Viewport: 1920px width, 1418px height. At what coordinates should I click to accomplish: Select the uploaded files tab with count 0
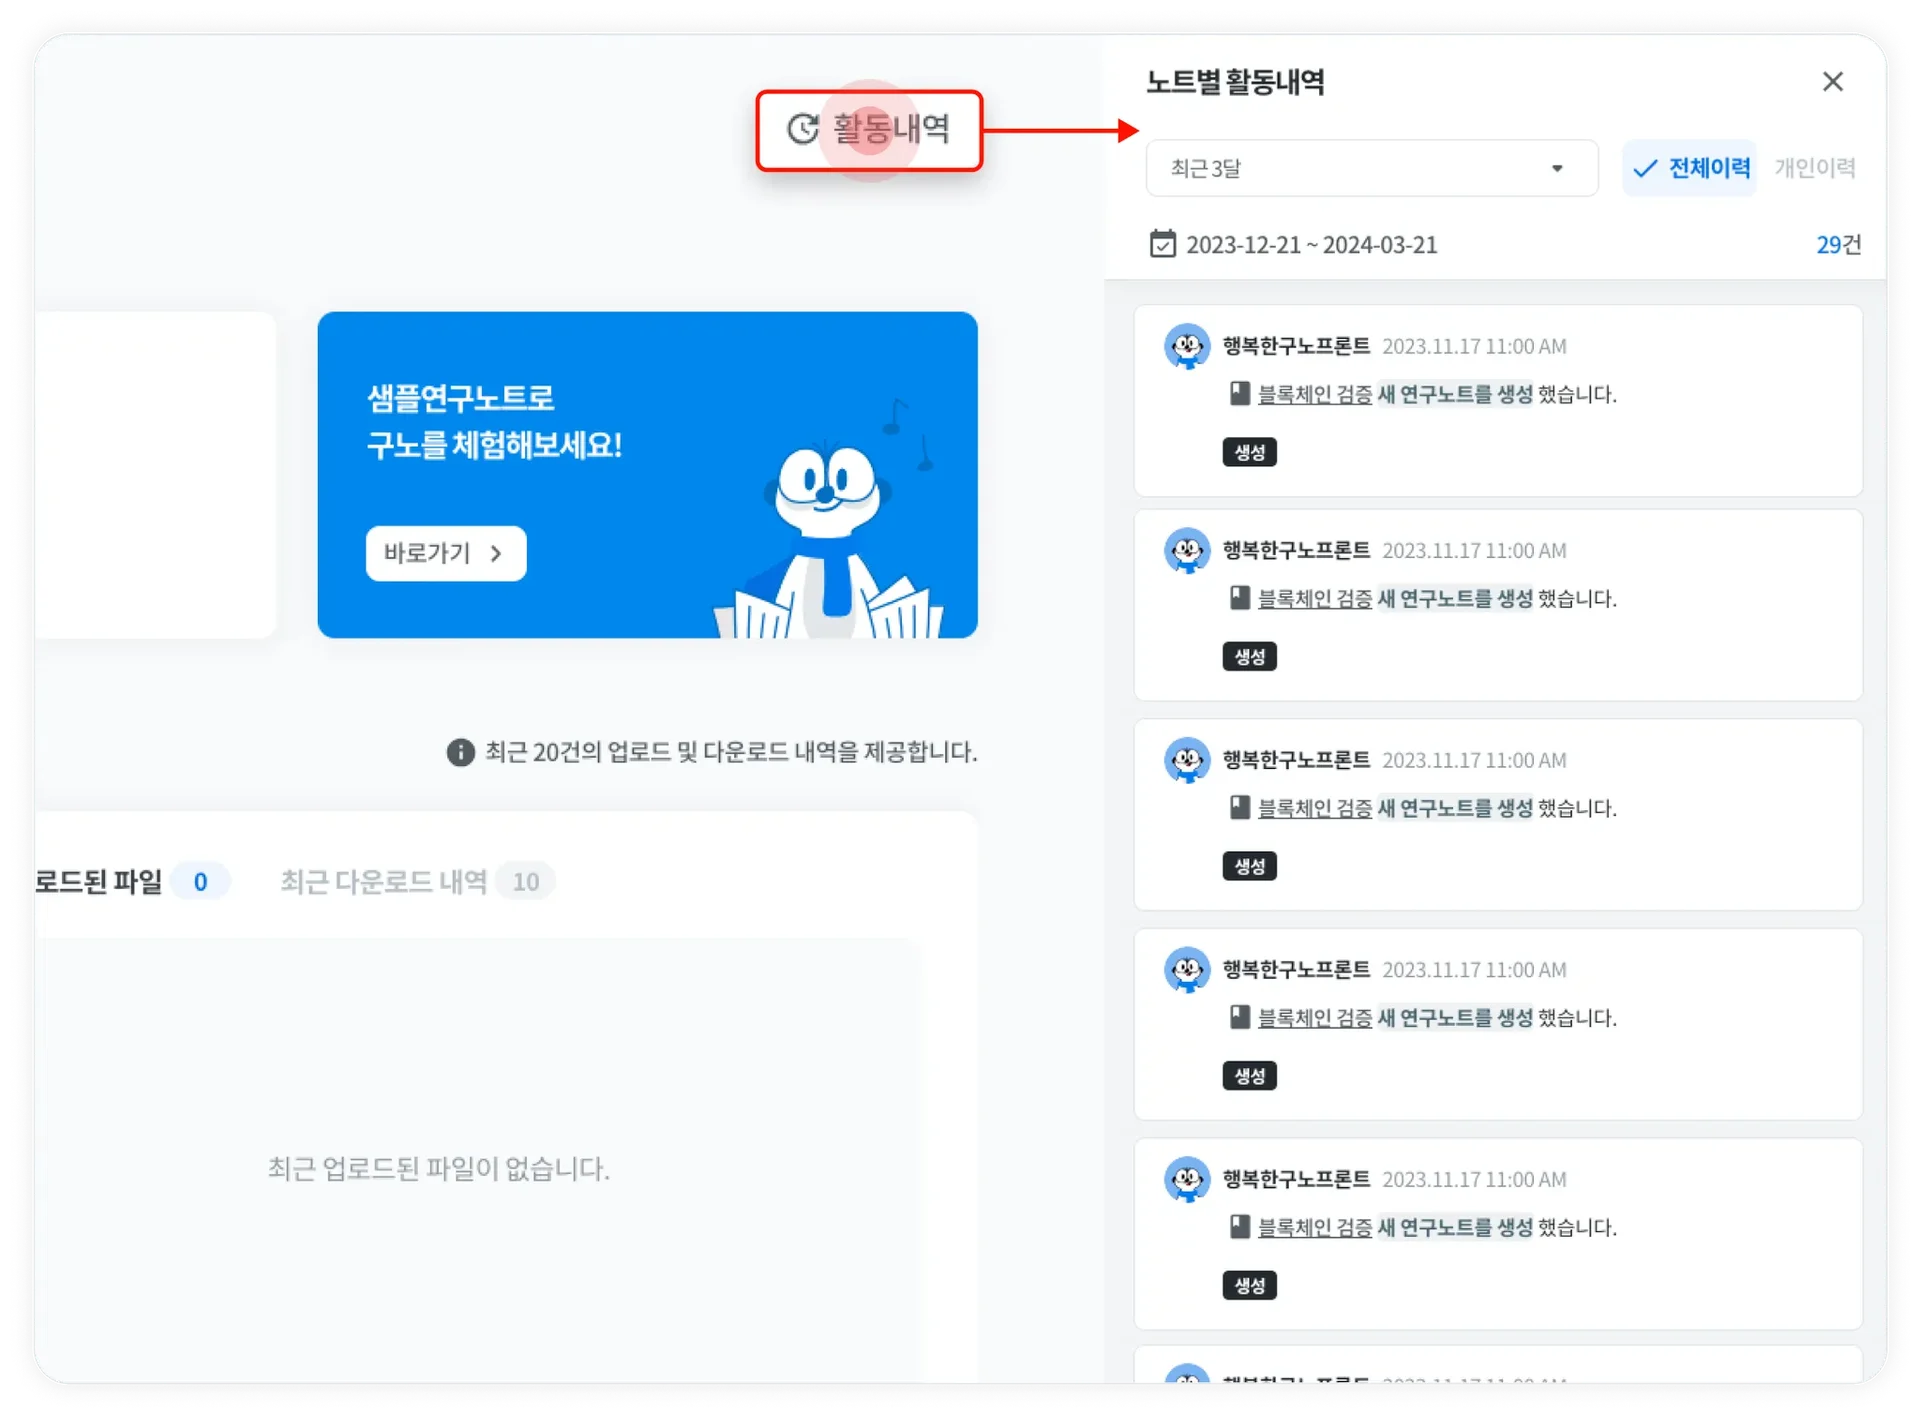click(x=128, y=881)
